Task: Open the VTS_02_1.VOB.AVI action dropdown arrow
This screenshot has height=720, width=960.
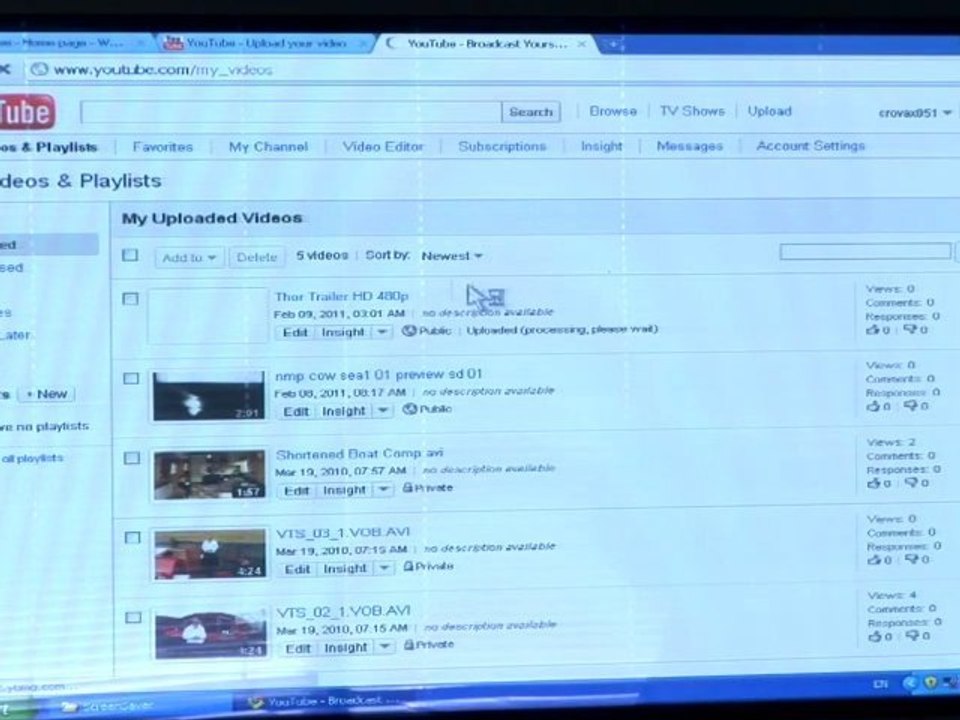Action: tap(384, 647)
